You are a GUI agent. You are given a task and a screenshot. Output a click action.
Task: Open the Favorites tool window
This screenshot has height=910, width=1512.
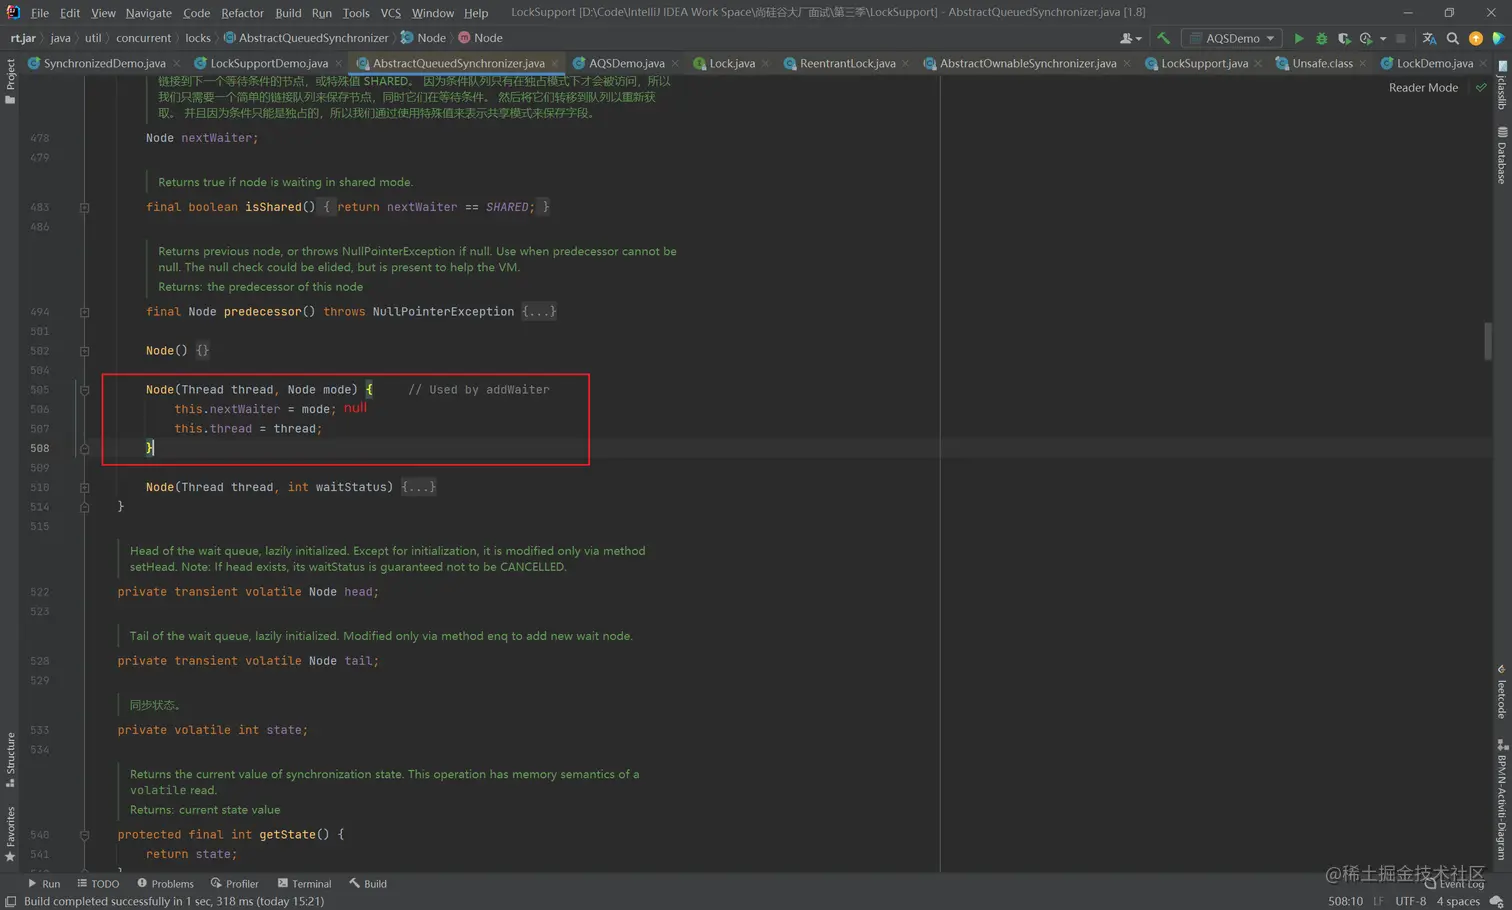[10, 834]
